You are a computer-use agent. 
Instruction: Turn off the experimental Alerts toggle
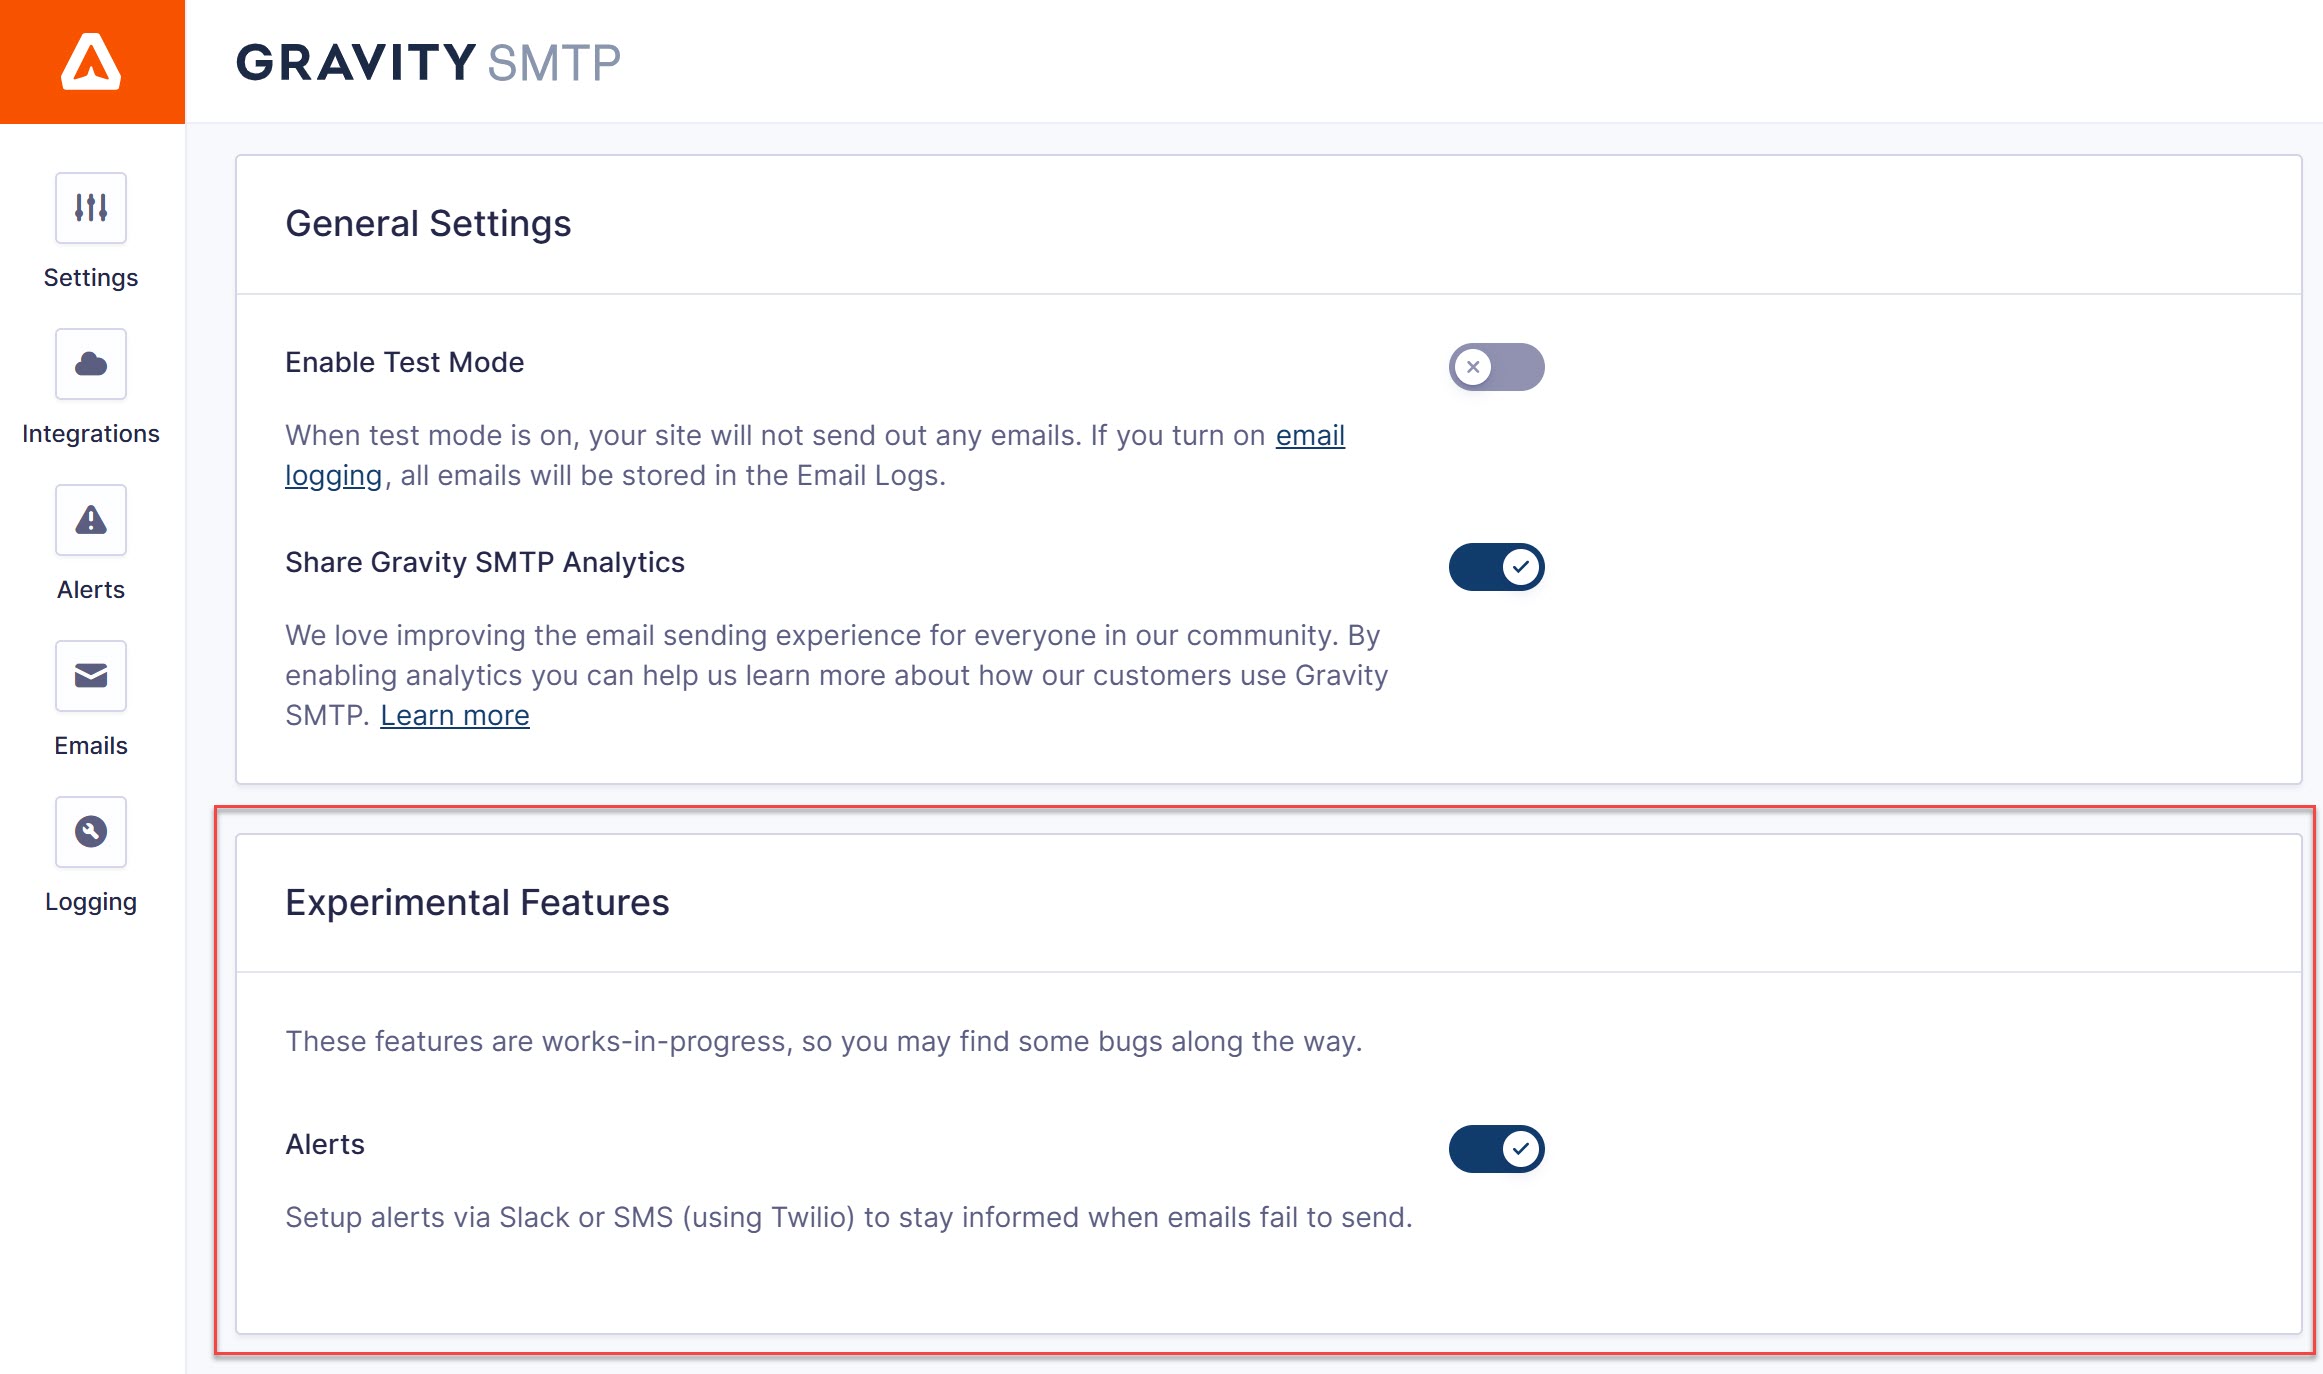1496,1149
